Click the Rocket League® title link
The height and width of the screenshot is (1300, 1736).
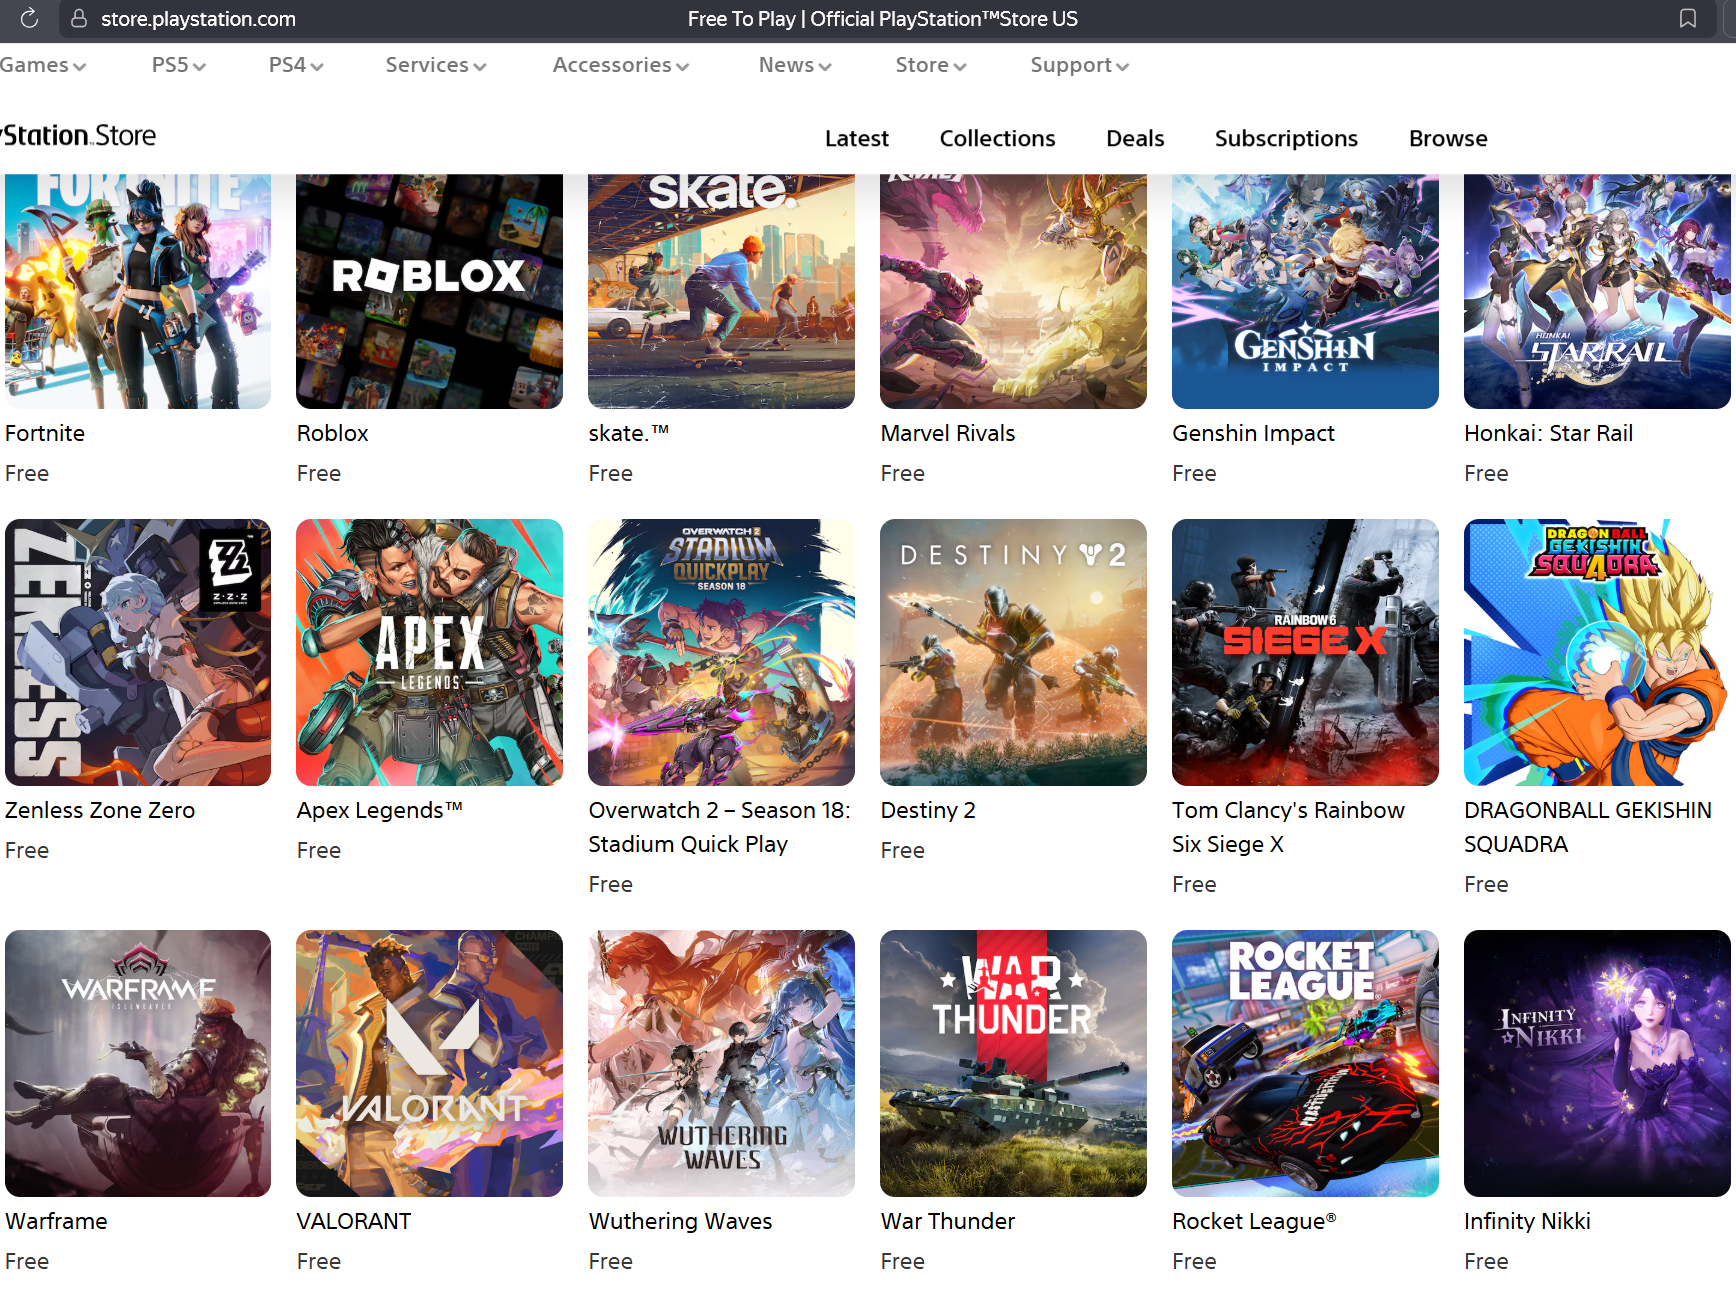pos(1255,1221)
